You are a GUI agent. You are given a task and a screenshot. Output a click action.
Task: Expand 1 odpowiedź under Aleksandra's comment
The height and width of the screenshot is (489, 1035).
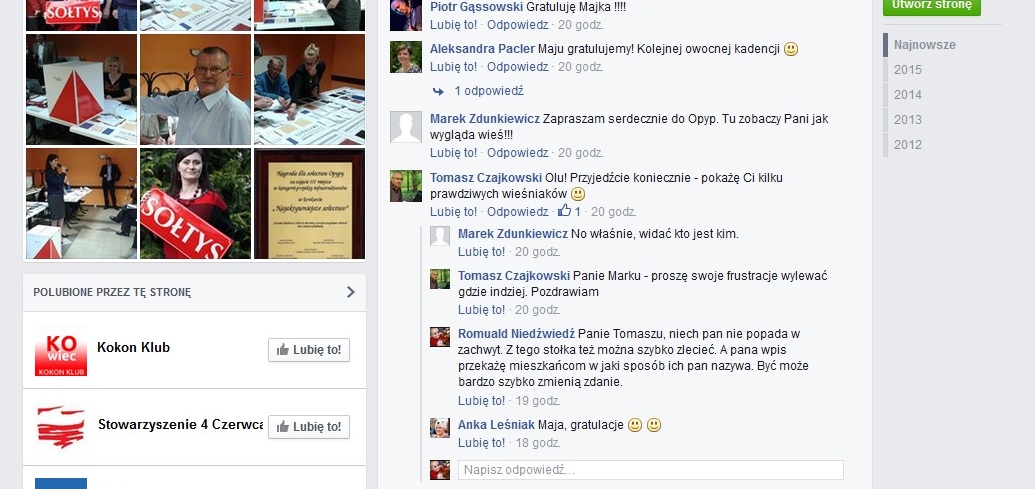(488, 91)
